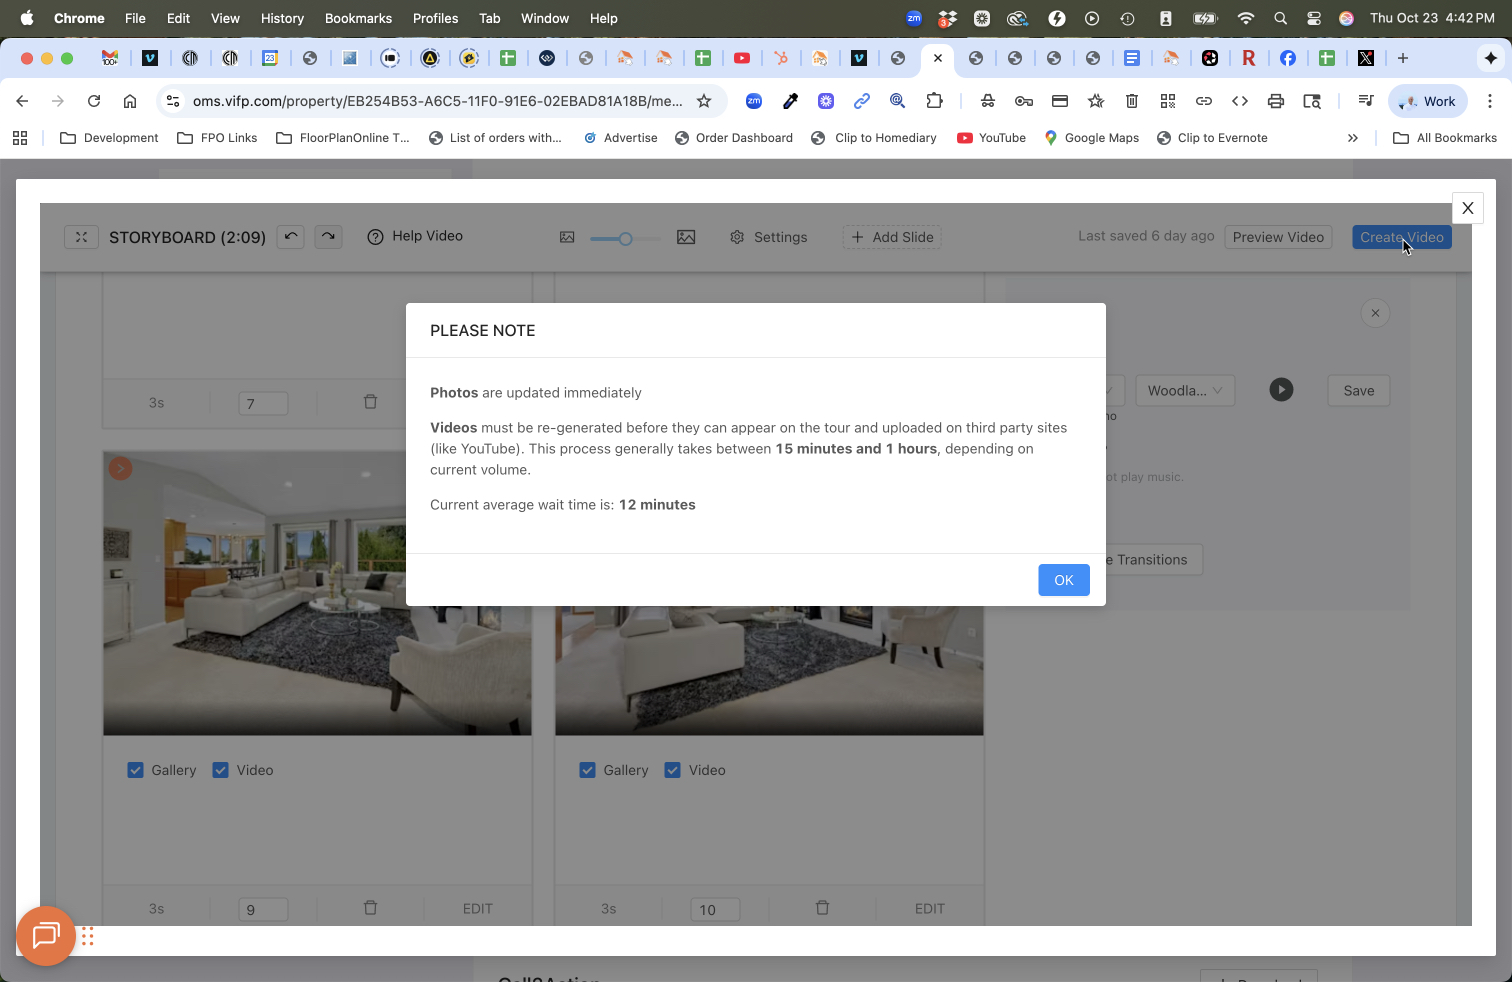Open the History menu
1512x982 pixels.
point(282,18)
